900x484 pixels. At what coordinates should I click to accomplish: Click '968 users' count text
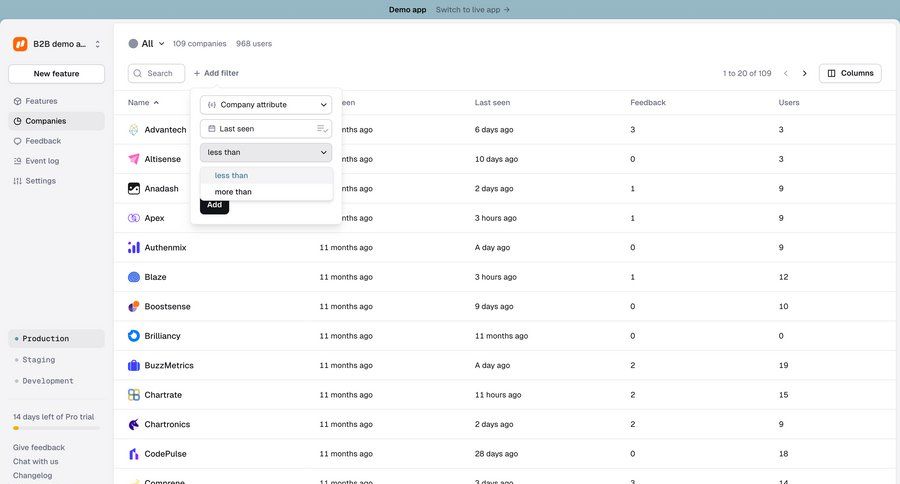(x=254, y=44)
